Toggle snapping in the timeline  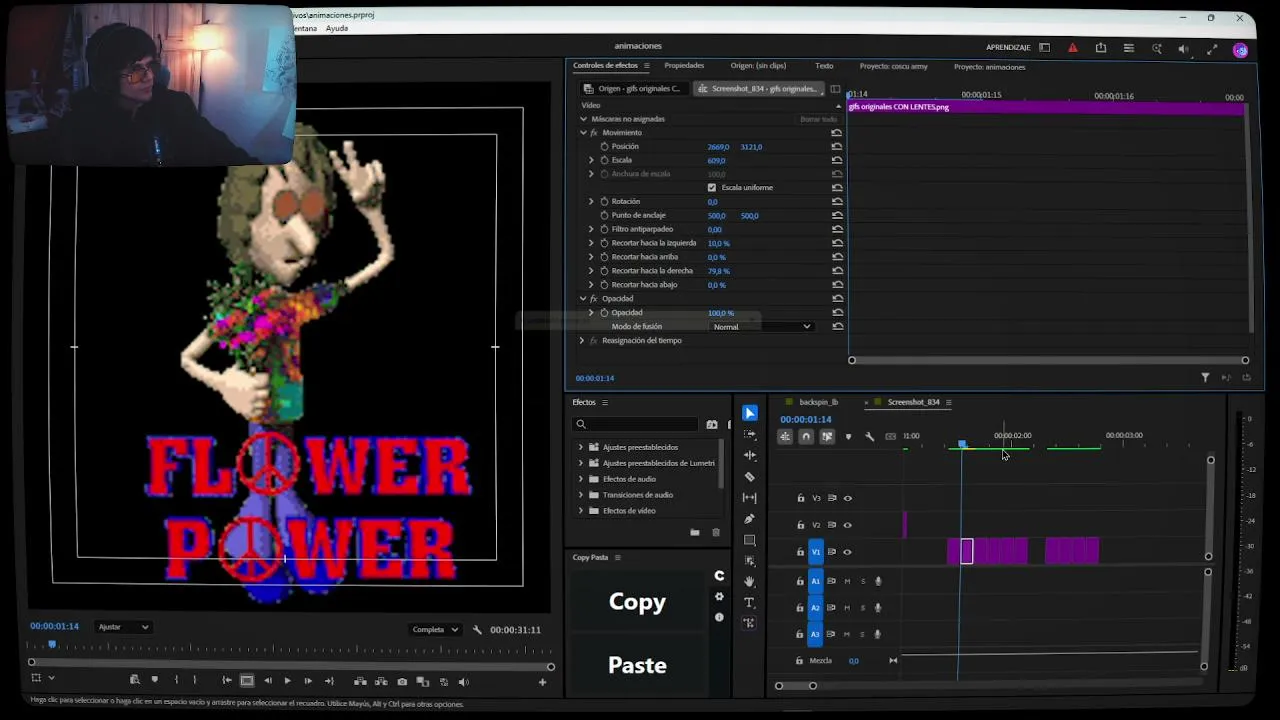(806, 436)
